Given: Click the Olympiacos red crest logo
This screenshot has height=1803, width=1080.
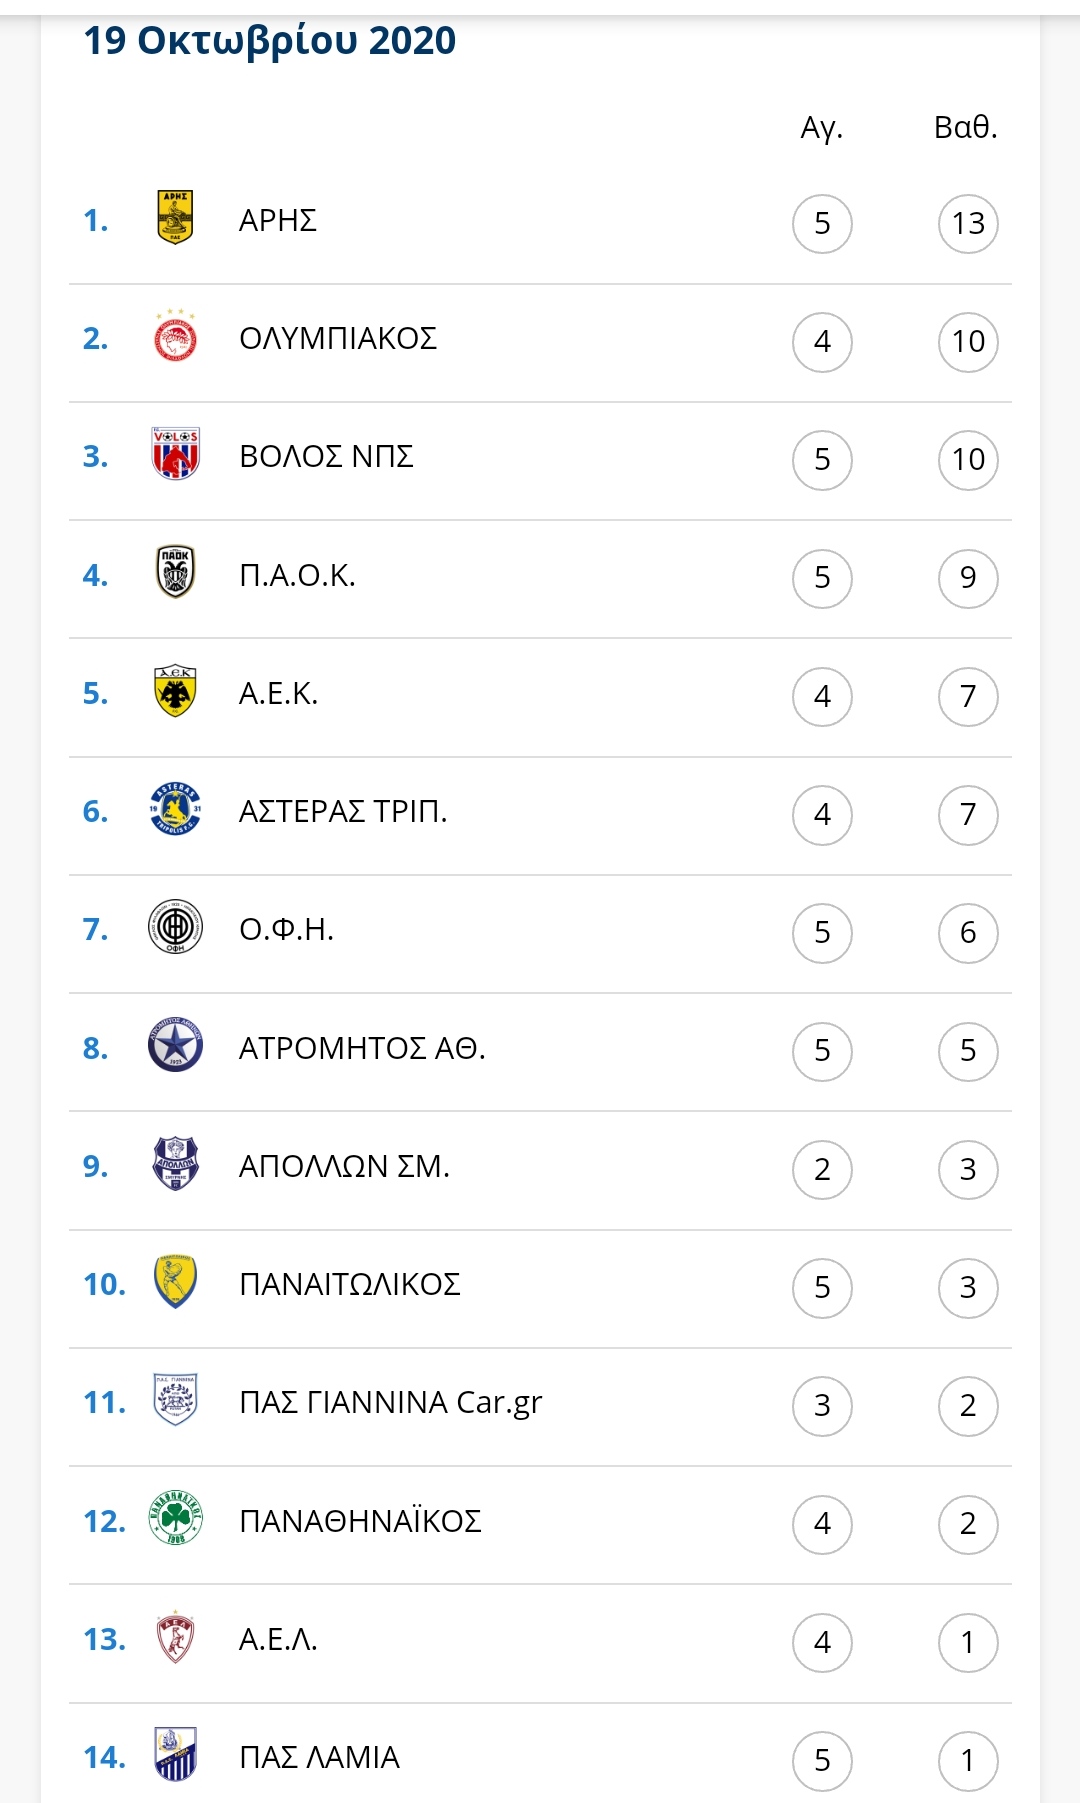Looking at the screenshot, I should pos(176,336).
